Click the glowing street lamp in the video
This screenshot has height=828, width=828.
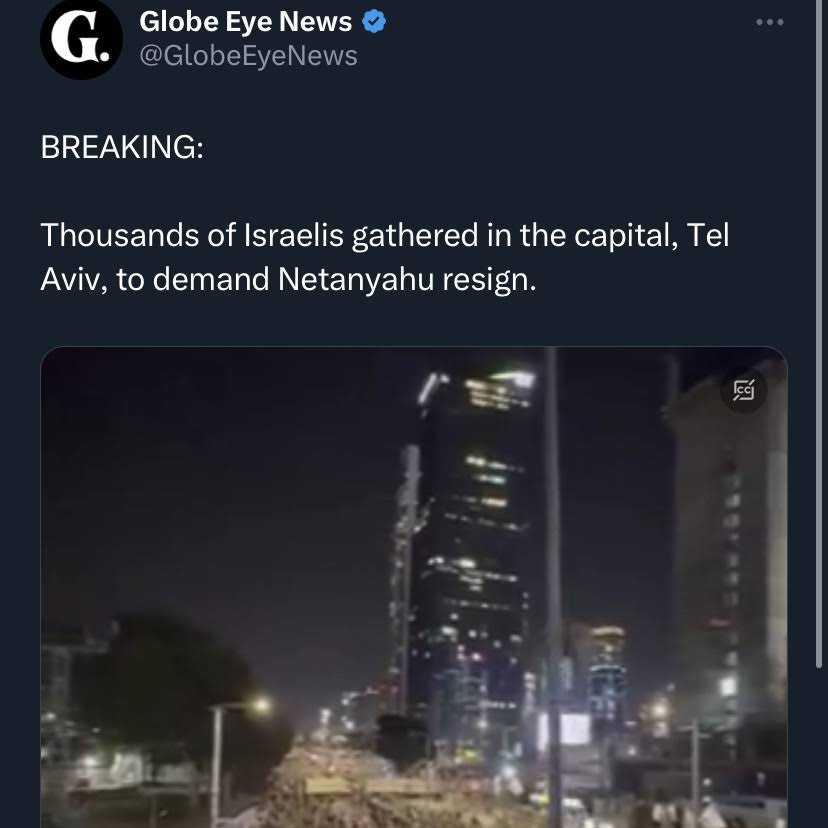click(x=261, y=704)
